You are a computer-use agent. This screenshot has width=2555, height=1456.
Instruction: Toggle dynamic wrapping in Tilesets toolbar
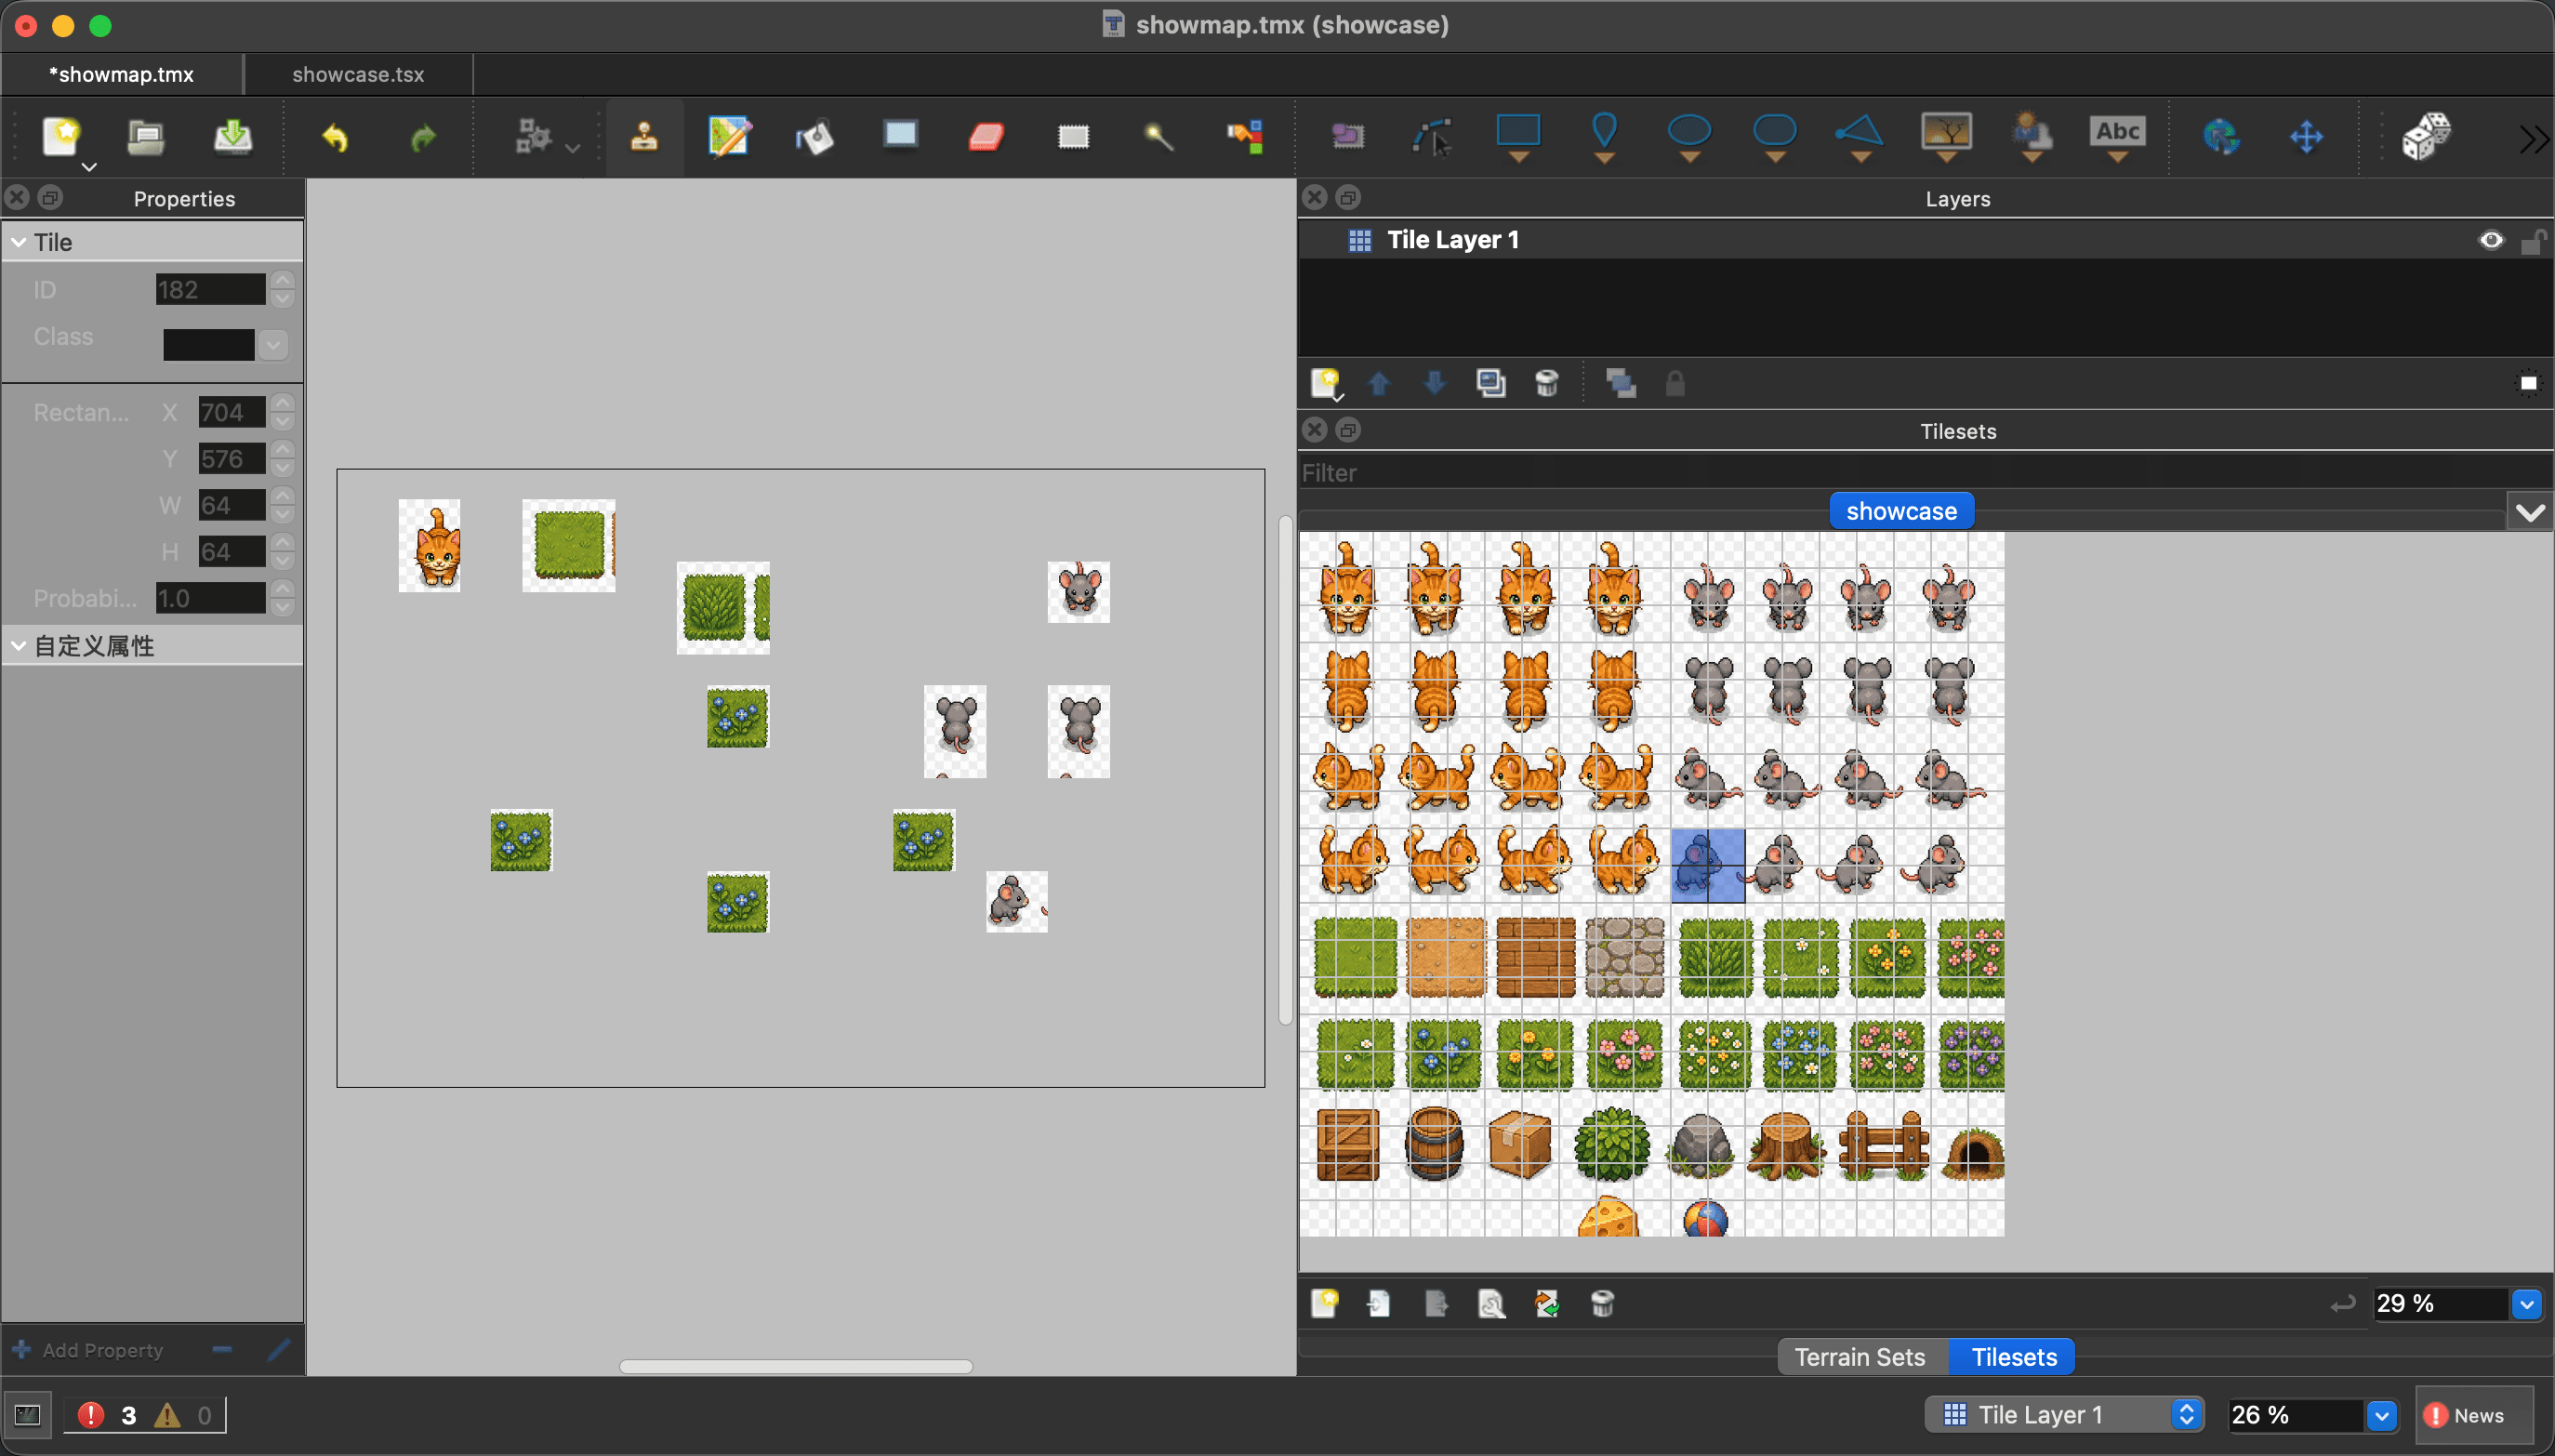(x=2342, y=1304)
